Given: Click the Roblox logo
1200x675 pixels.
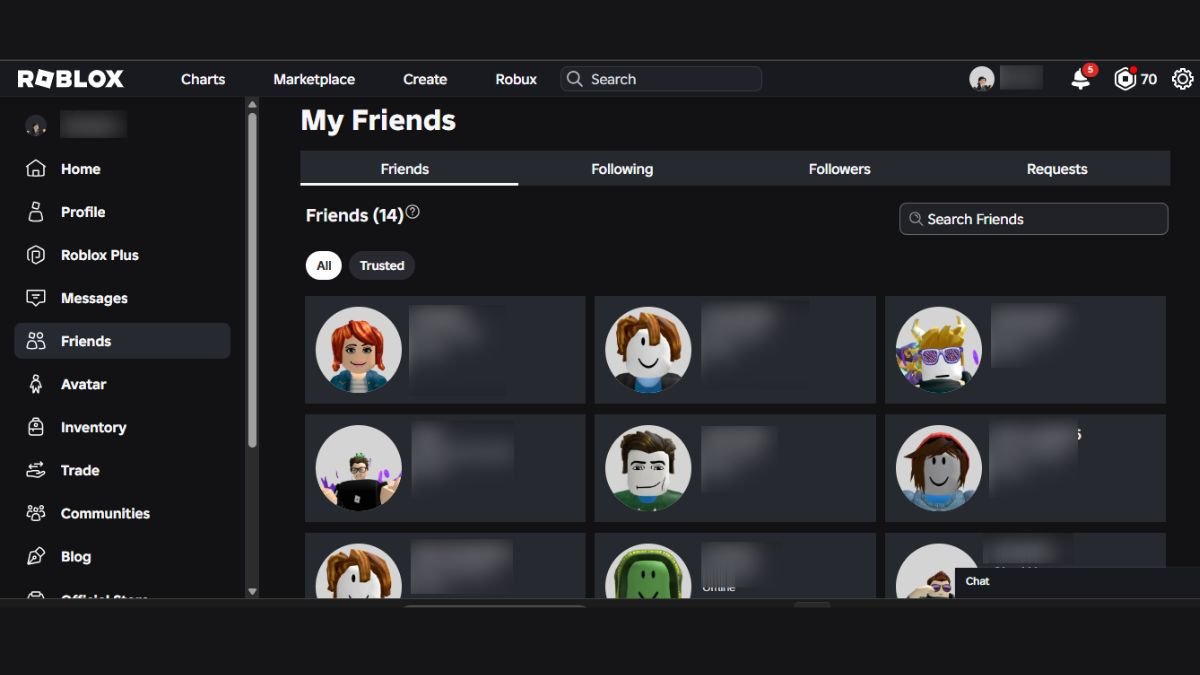Looking at the screenshot, I should tap(71, 79).
